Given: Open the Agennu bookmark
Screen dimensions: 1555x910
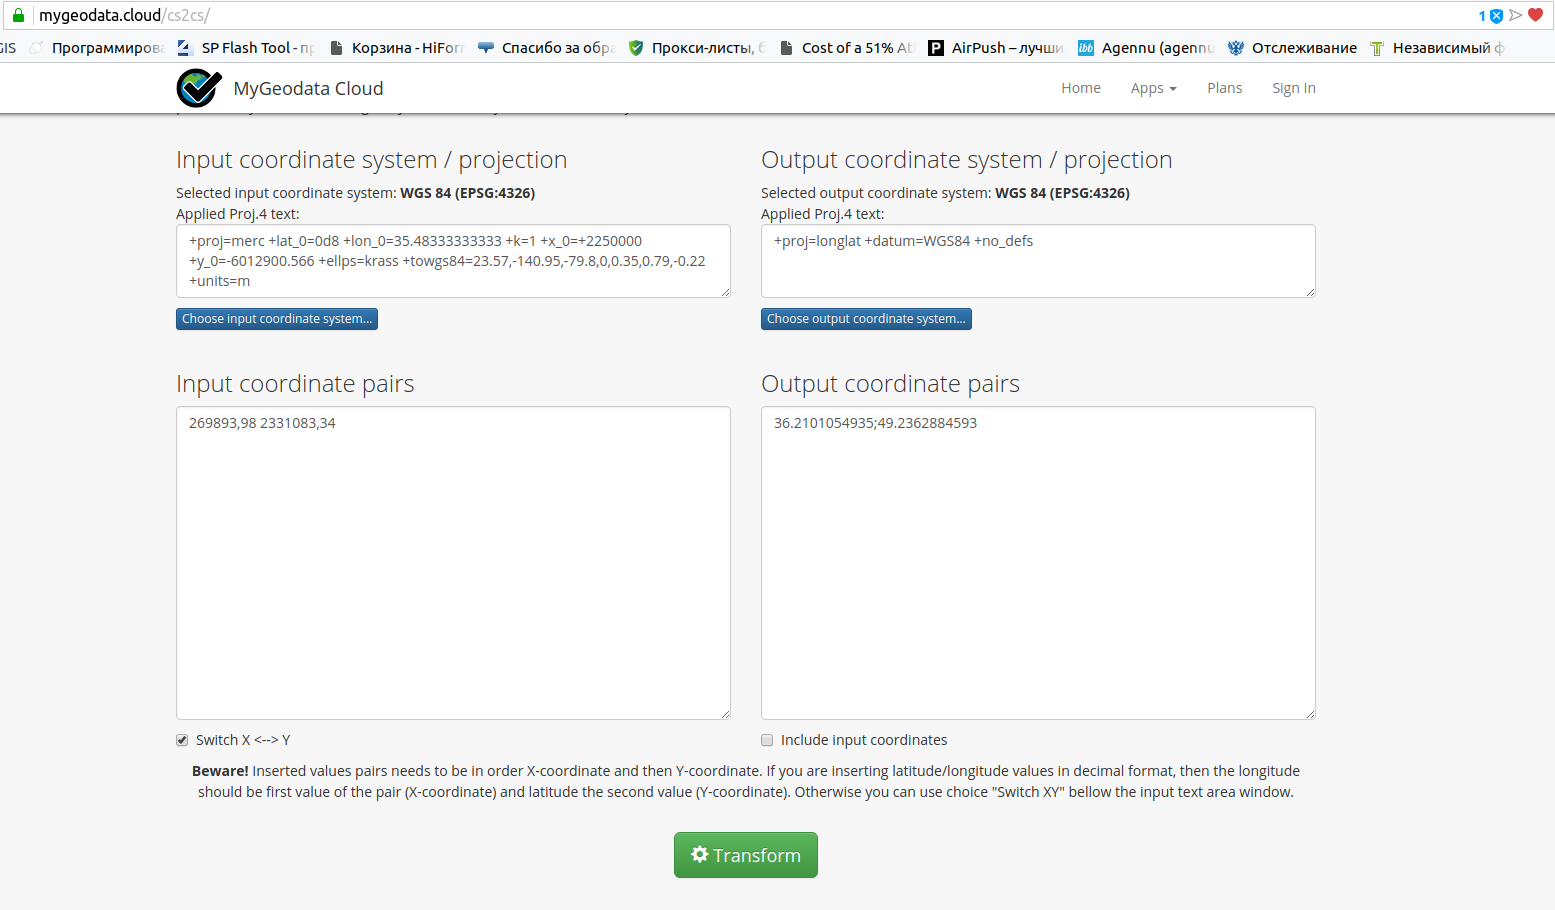Looking at the screenshot, I should pyautogui.click(x=1146, y=48).
